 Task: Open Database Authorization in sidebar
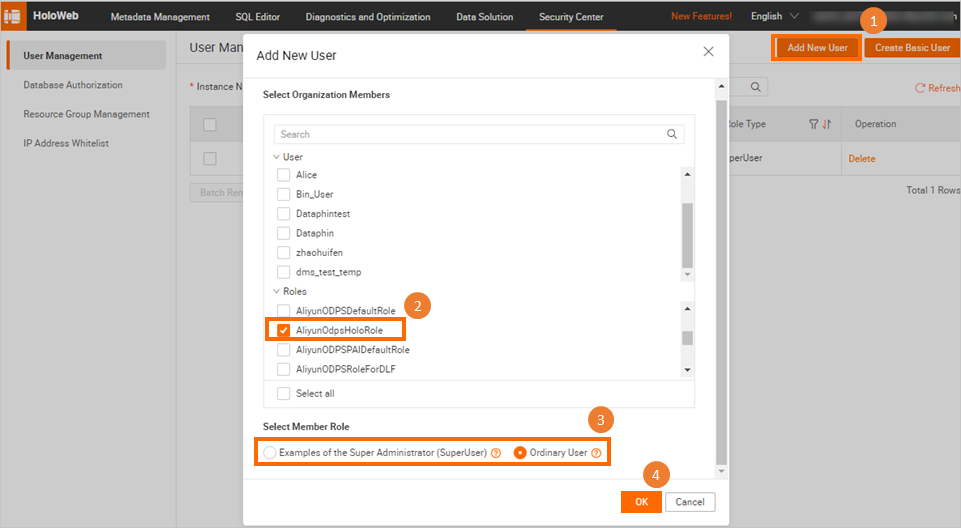(x=73, y=85)
